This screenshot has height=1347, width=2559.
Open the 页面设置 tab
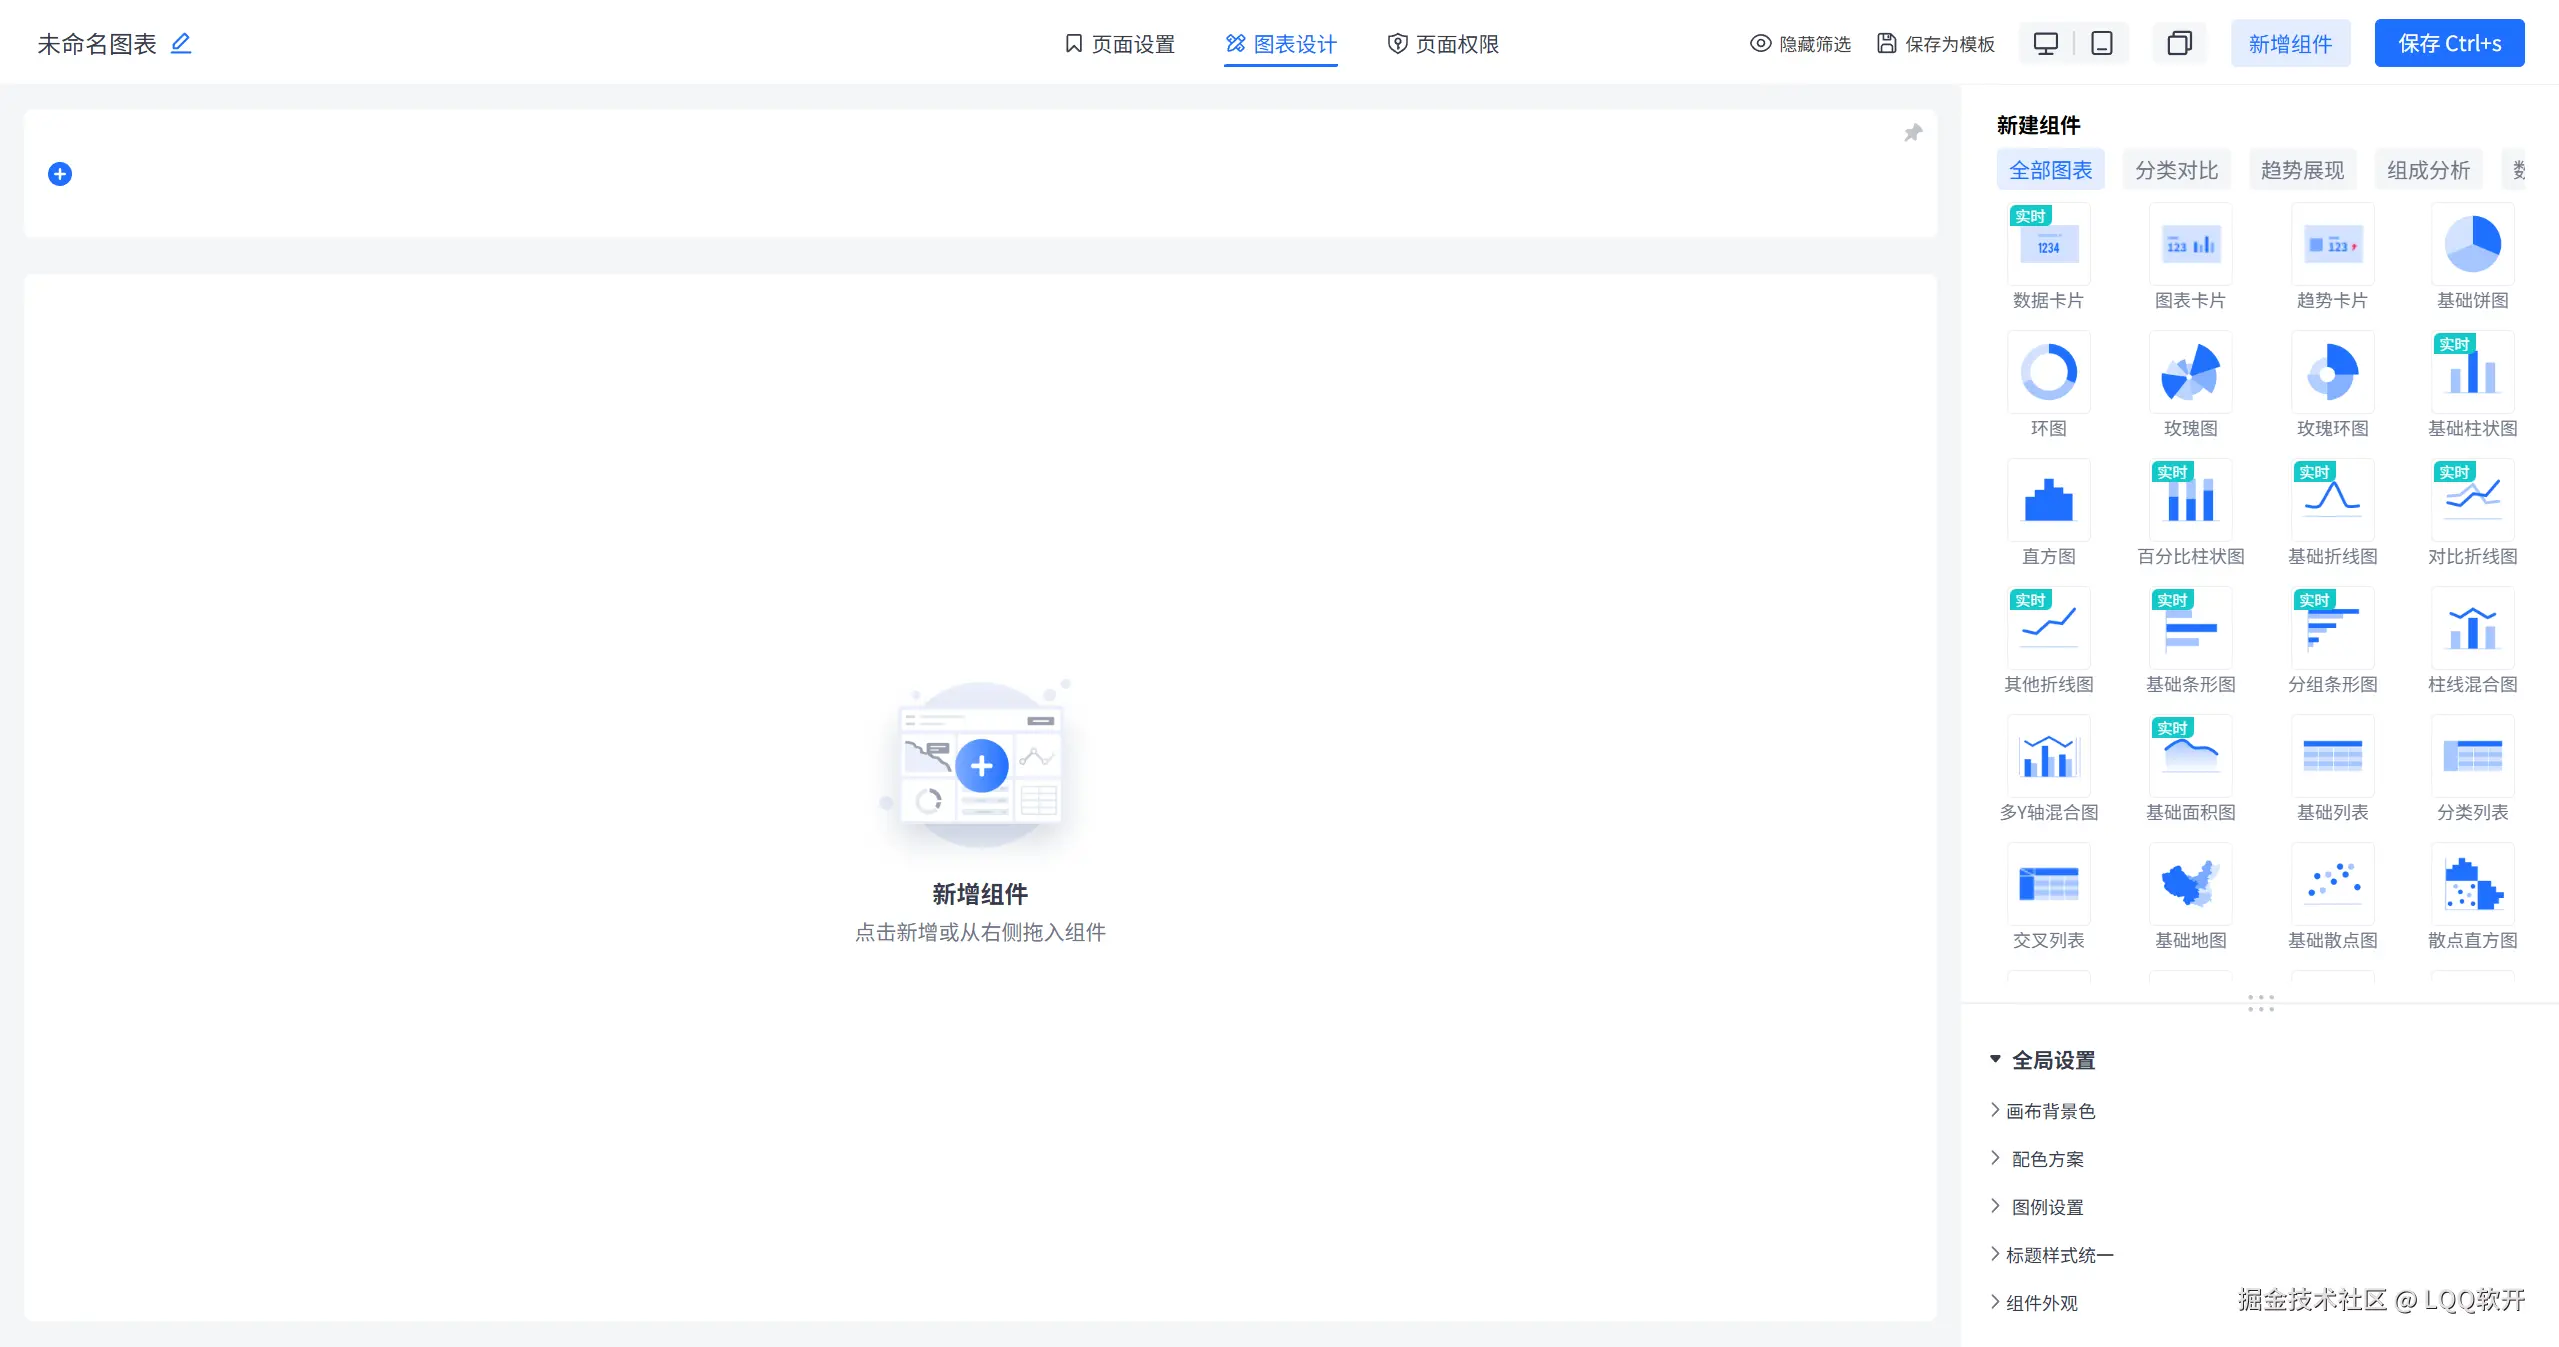click(1120, 43)
